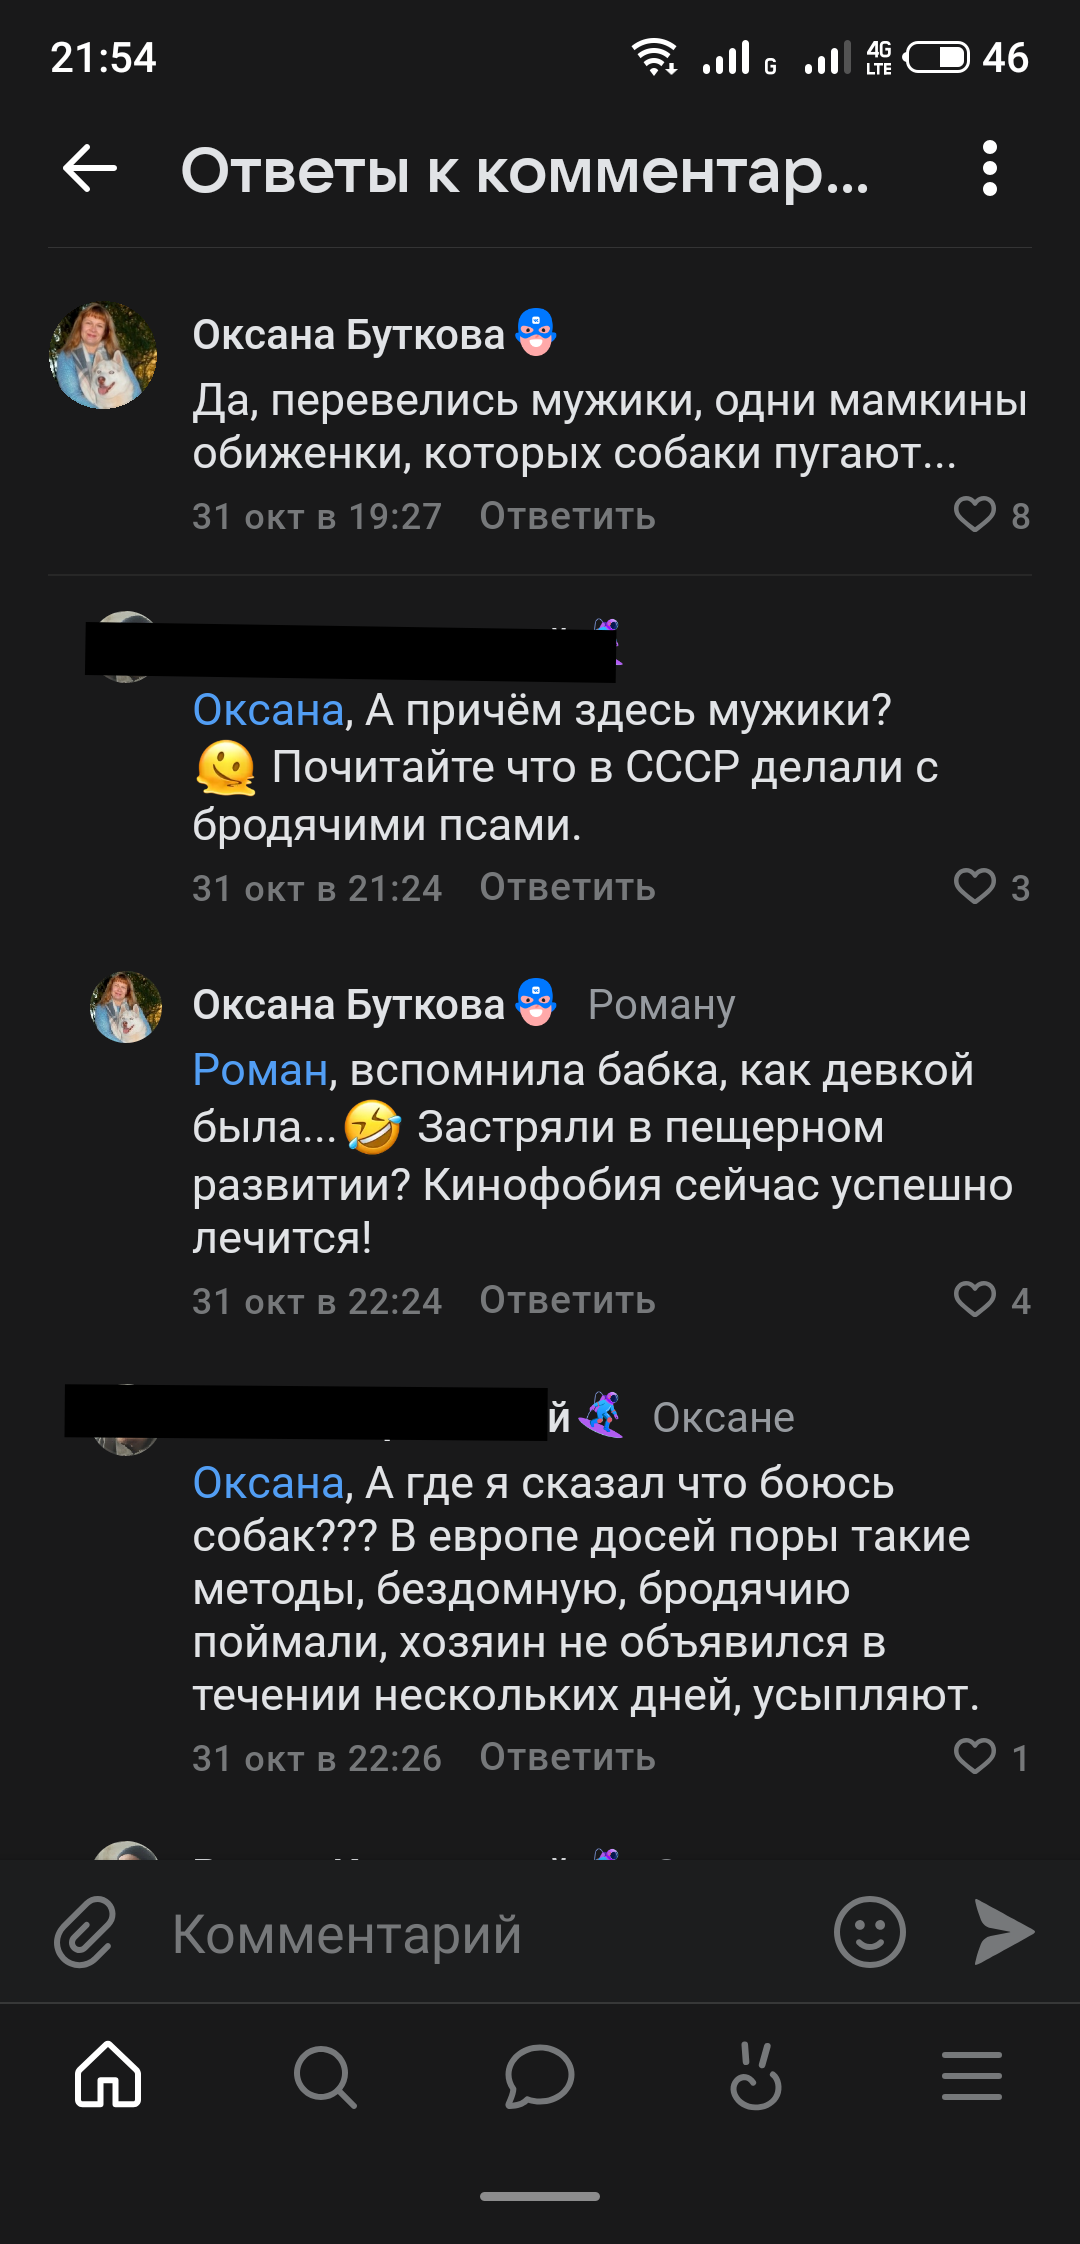
Task: Like Оксана's comment with 8 likes
Action: coord(975,515)
